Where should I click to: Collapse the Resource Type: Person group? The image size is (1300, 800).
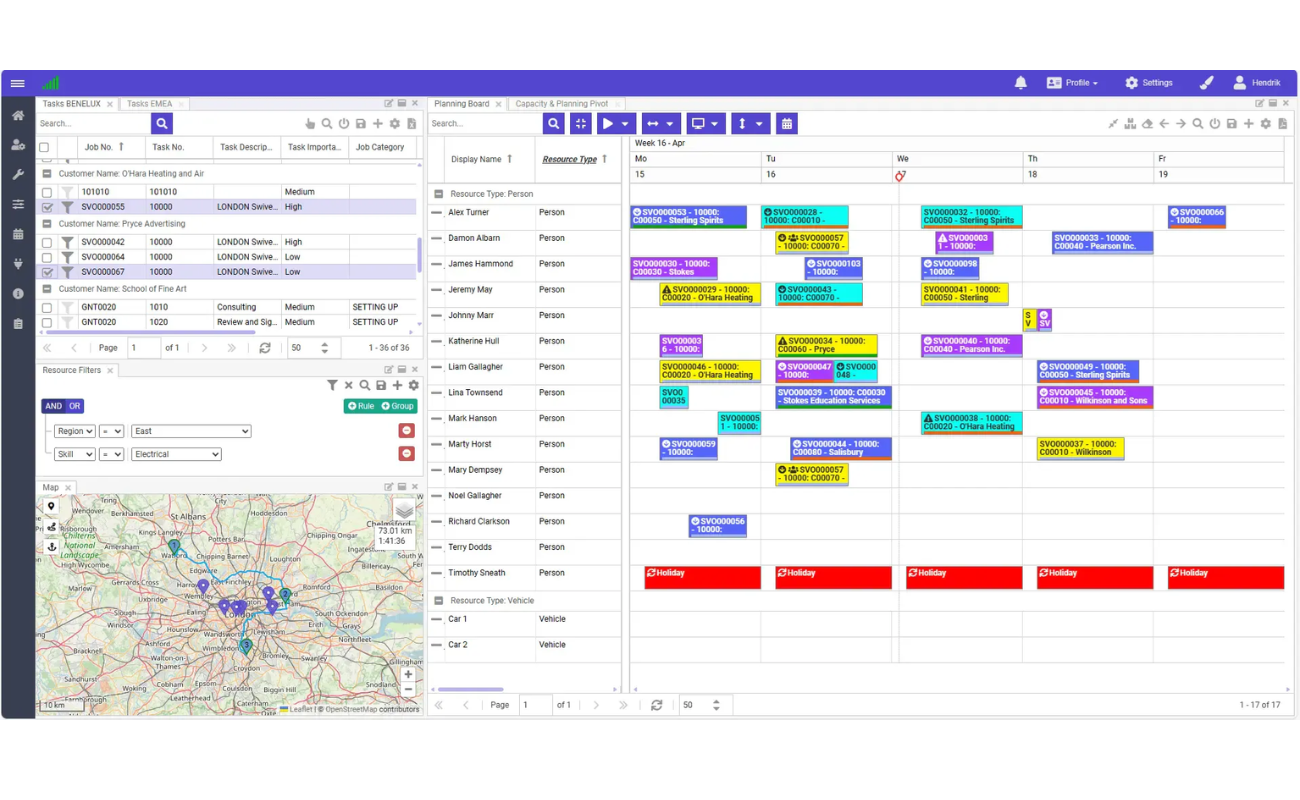pyautogui.click(x=438, y=194)
